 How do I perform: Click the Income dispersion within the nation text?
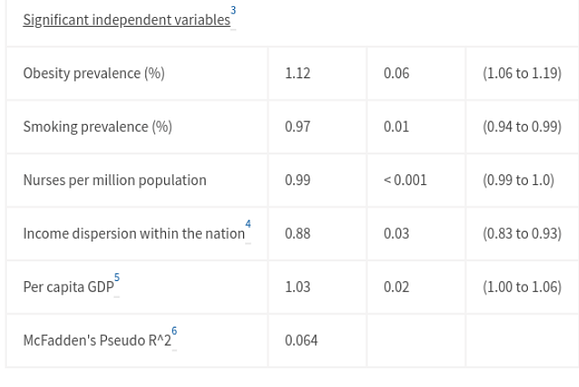tap(134, 234)
